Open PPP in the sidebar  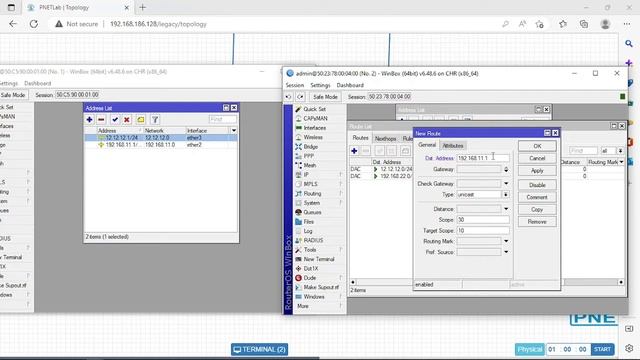309,156
